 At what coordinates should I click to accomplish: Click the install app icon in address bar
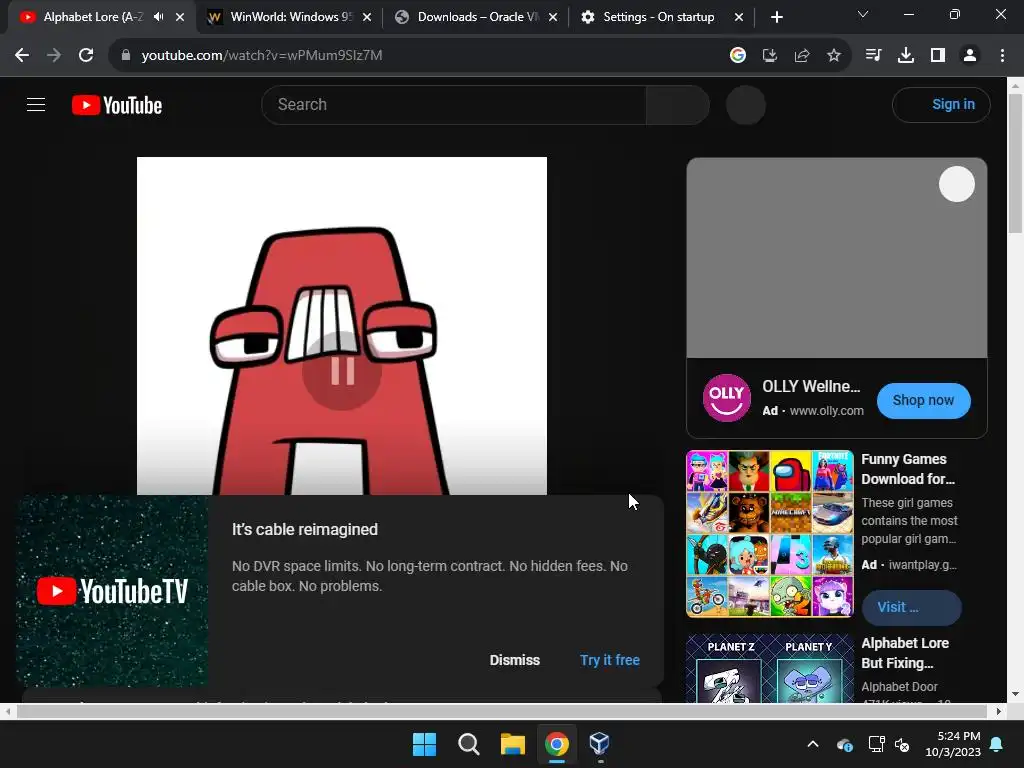tap(770, 56)
